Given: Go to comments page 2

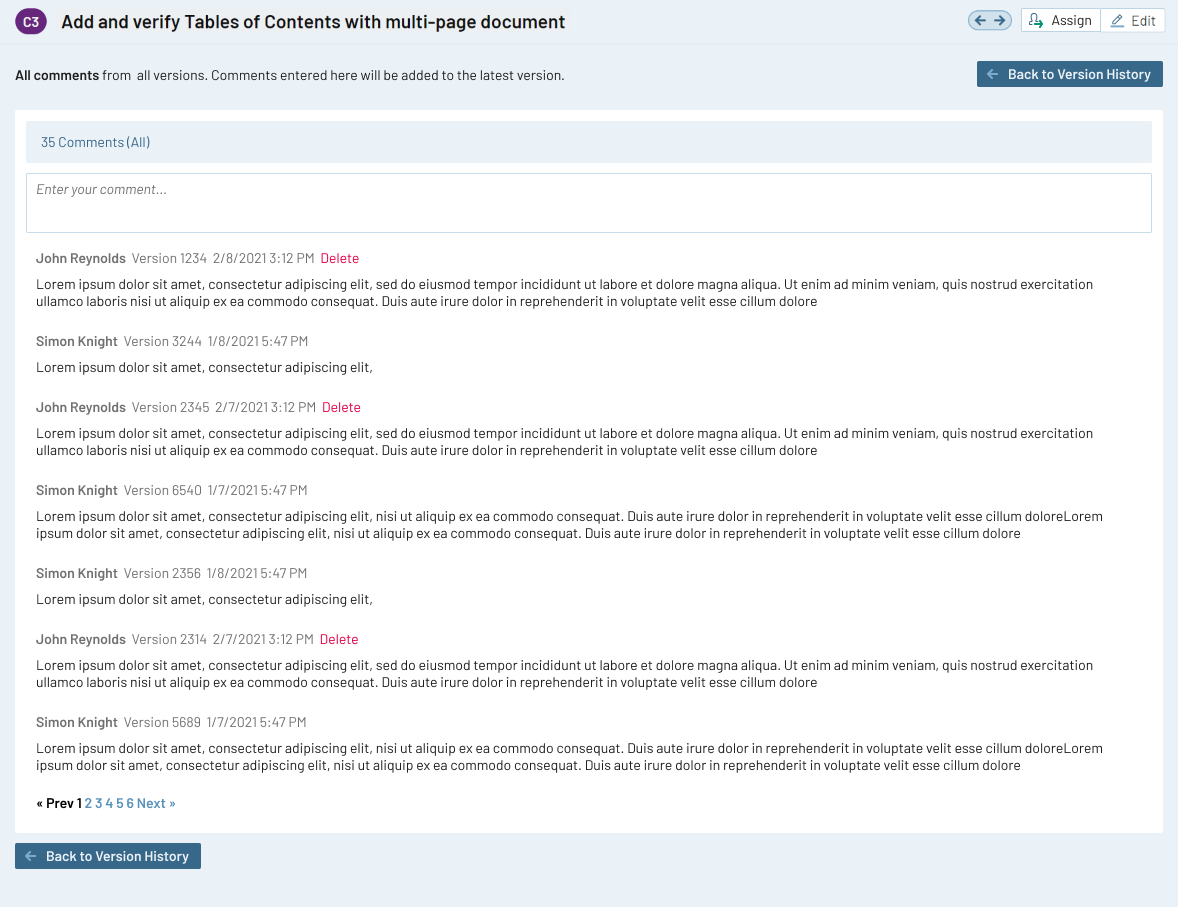Looking at the screenshot, I should click(x=88, y=803).
